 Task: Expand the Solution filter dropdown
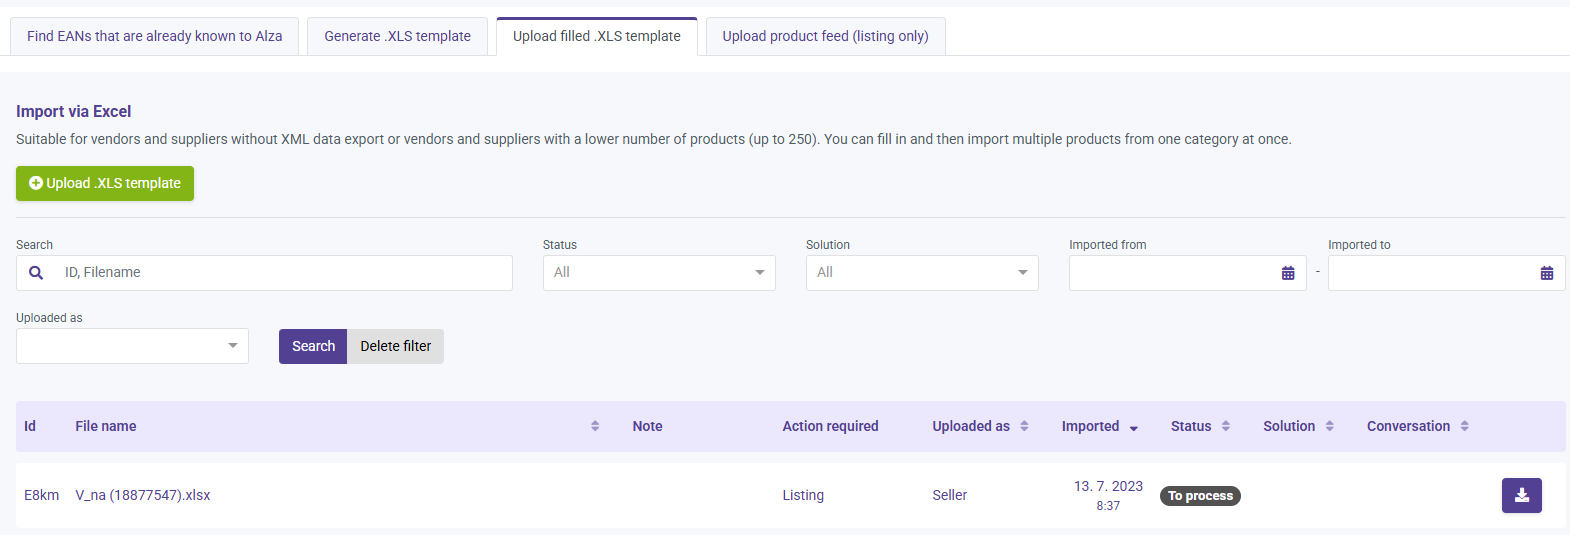click(922, 273)
